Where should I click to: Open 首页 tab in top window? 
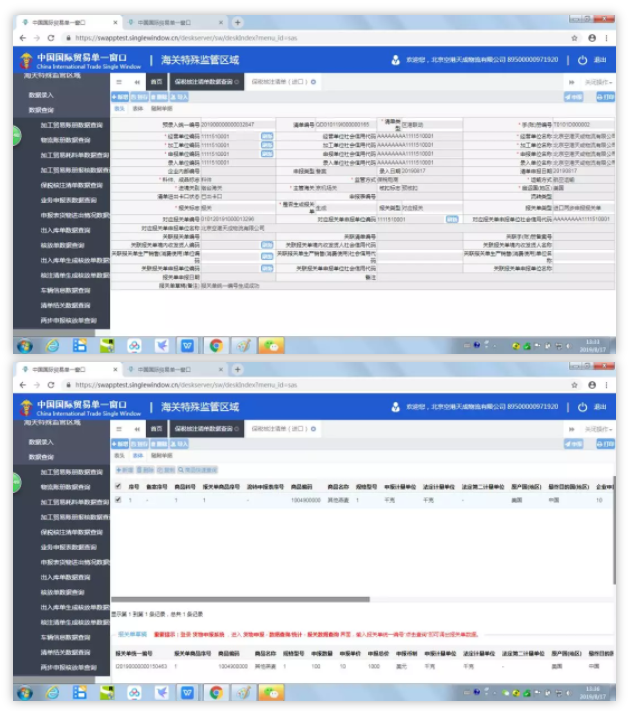pyautogui.click(x=156, y=82)
